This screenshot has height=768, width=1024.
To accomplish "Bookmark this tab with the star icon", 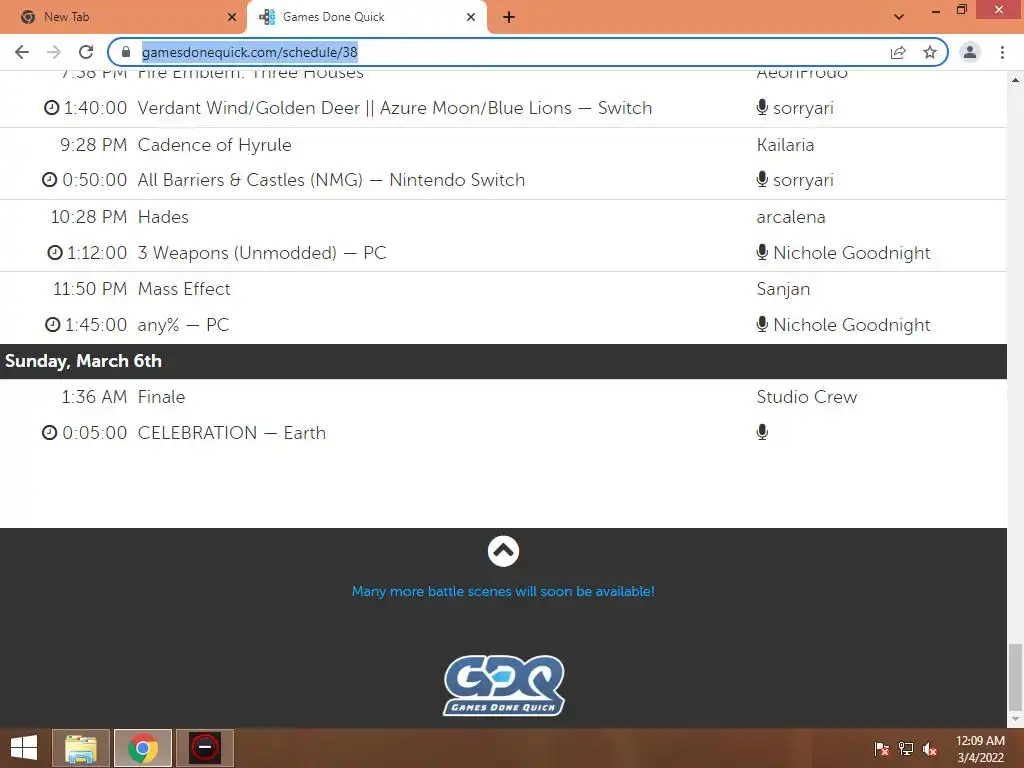I will pyautogui.click(x=930, y=52).
